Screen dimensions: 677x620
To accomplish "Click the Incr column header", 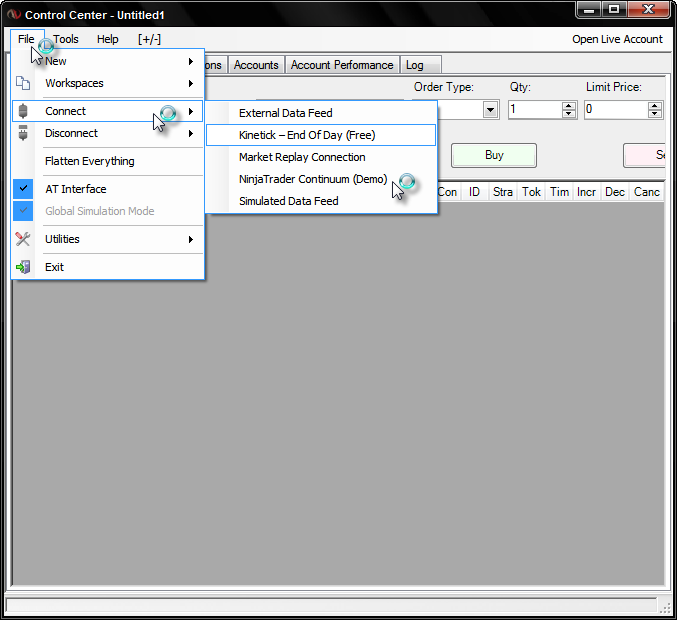I will point(587,192).
